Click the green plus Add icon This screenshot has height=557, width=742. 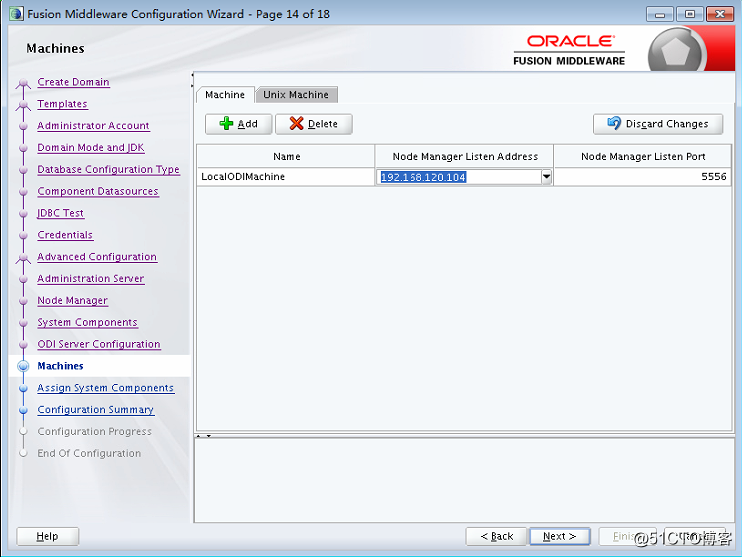tap(226, 124)
